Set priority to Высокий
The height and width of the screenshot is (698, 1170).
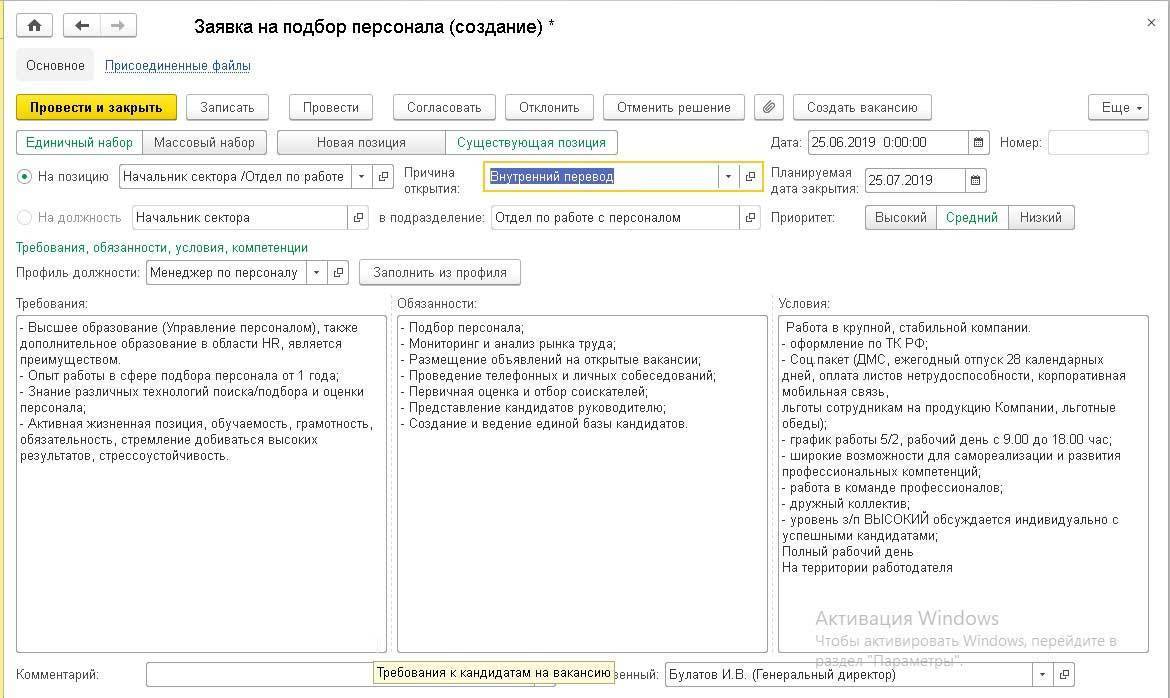(x=900, y=217)
